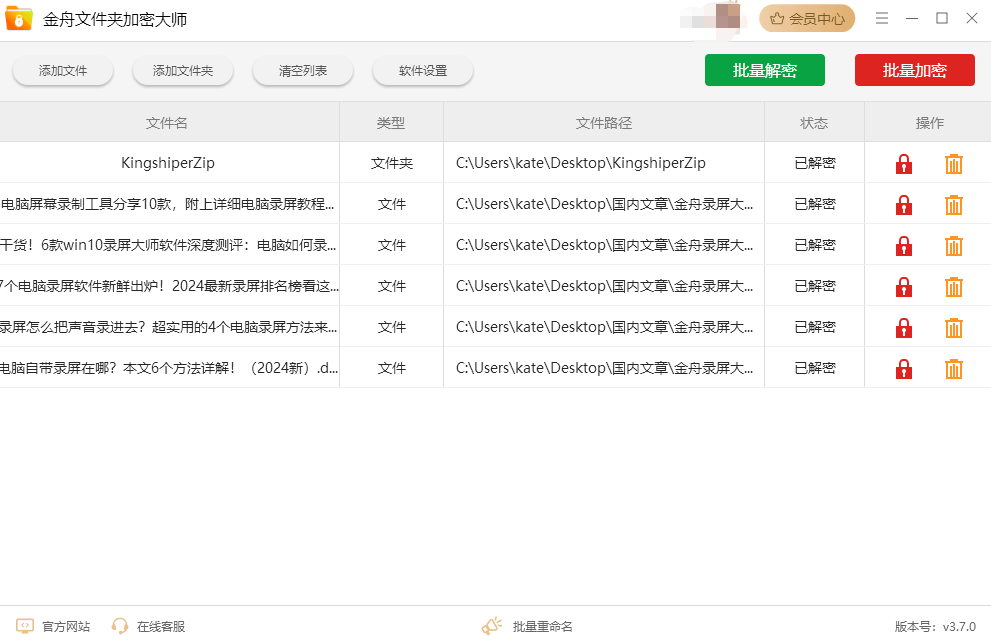Screen dimensions: 991x642
Task: Start 批量加密 batch encryption
Action: (x=915, y=70)
